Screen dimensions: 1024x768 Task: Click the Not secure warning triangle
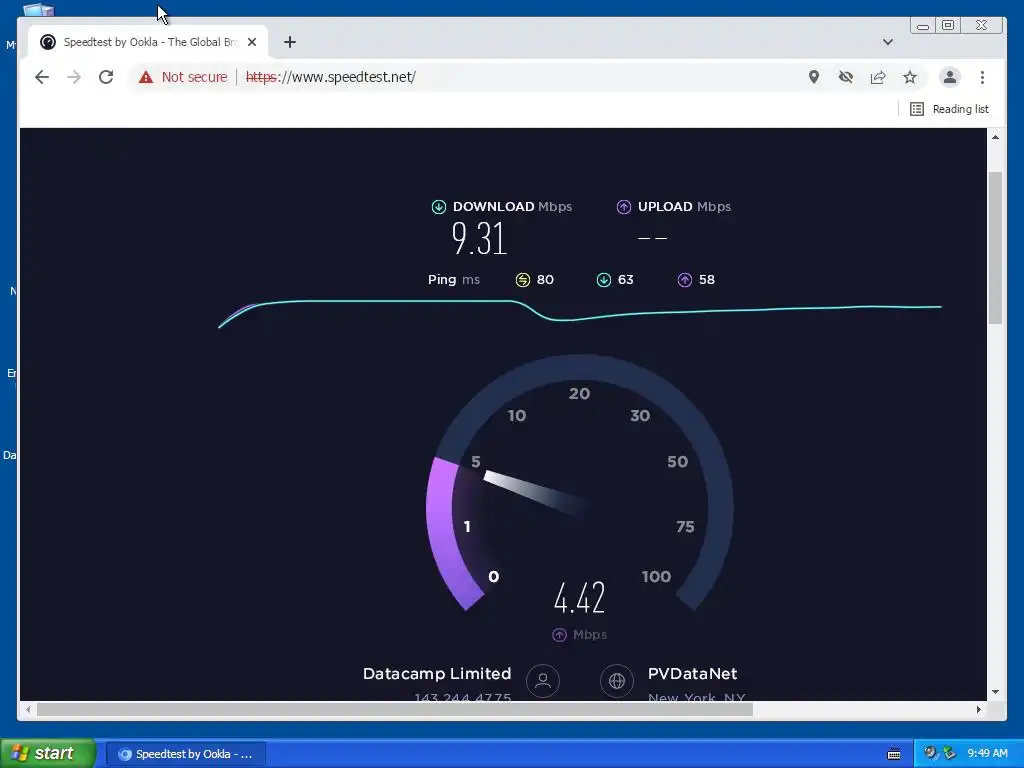point(146,77)
